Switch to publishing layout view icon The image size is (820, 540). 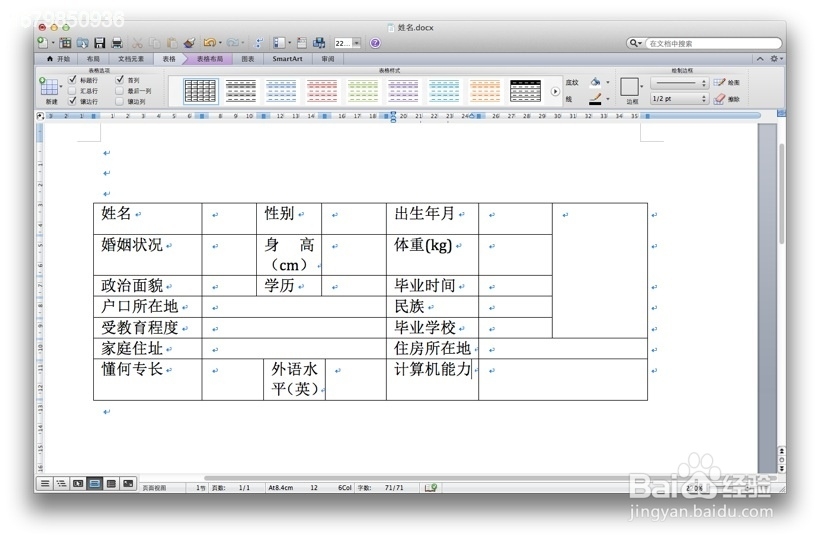pyautogui.click(x=78, y=484)
